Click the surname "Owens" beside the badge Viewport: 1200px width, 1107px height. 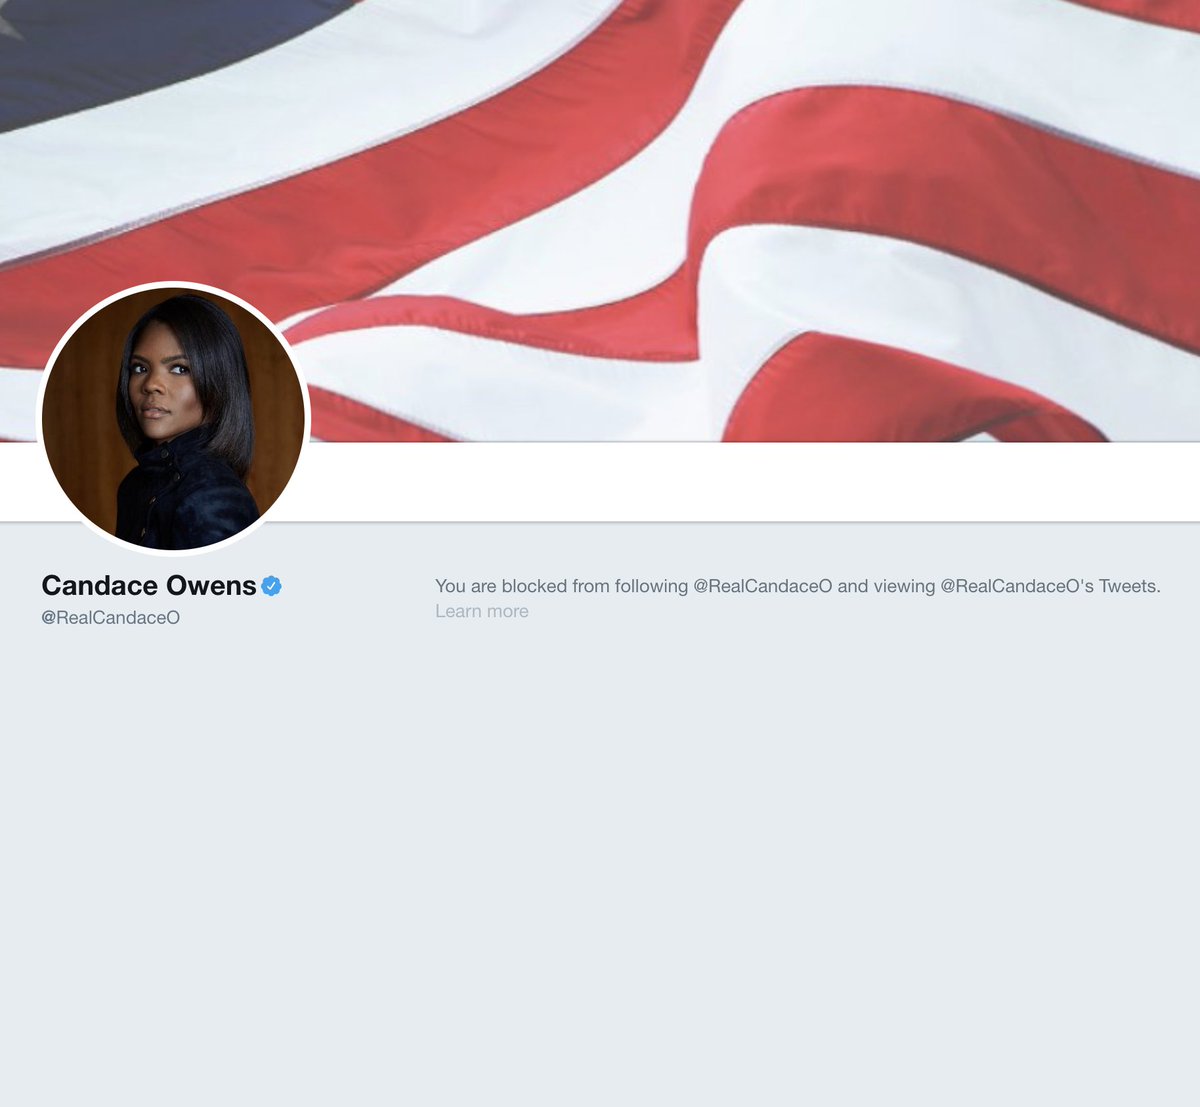point(211,586)
